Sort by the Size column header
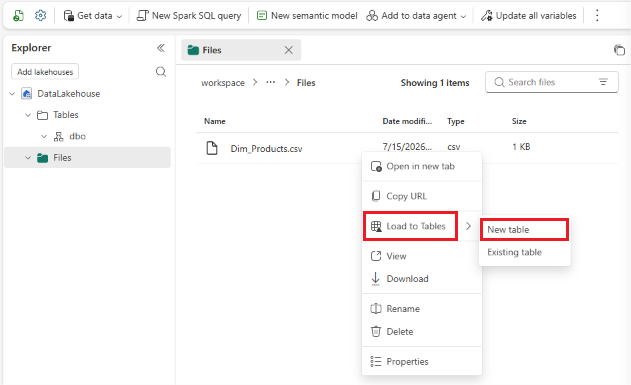This screenshot has width=631, height=385. click(x=519, y=121)
